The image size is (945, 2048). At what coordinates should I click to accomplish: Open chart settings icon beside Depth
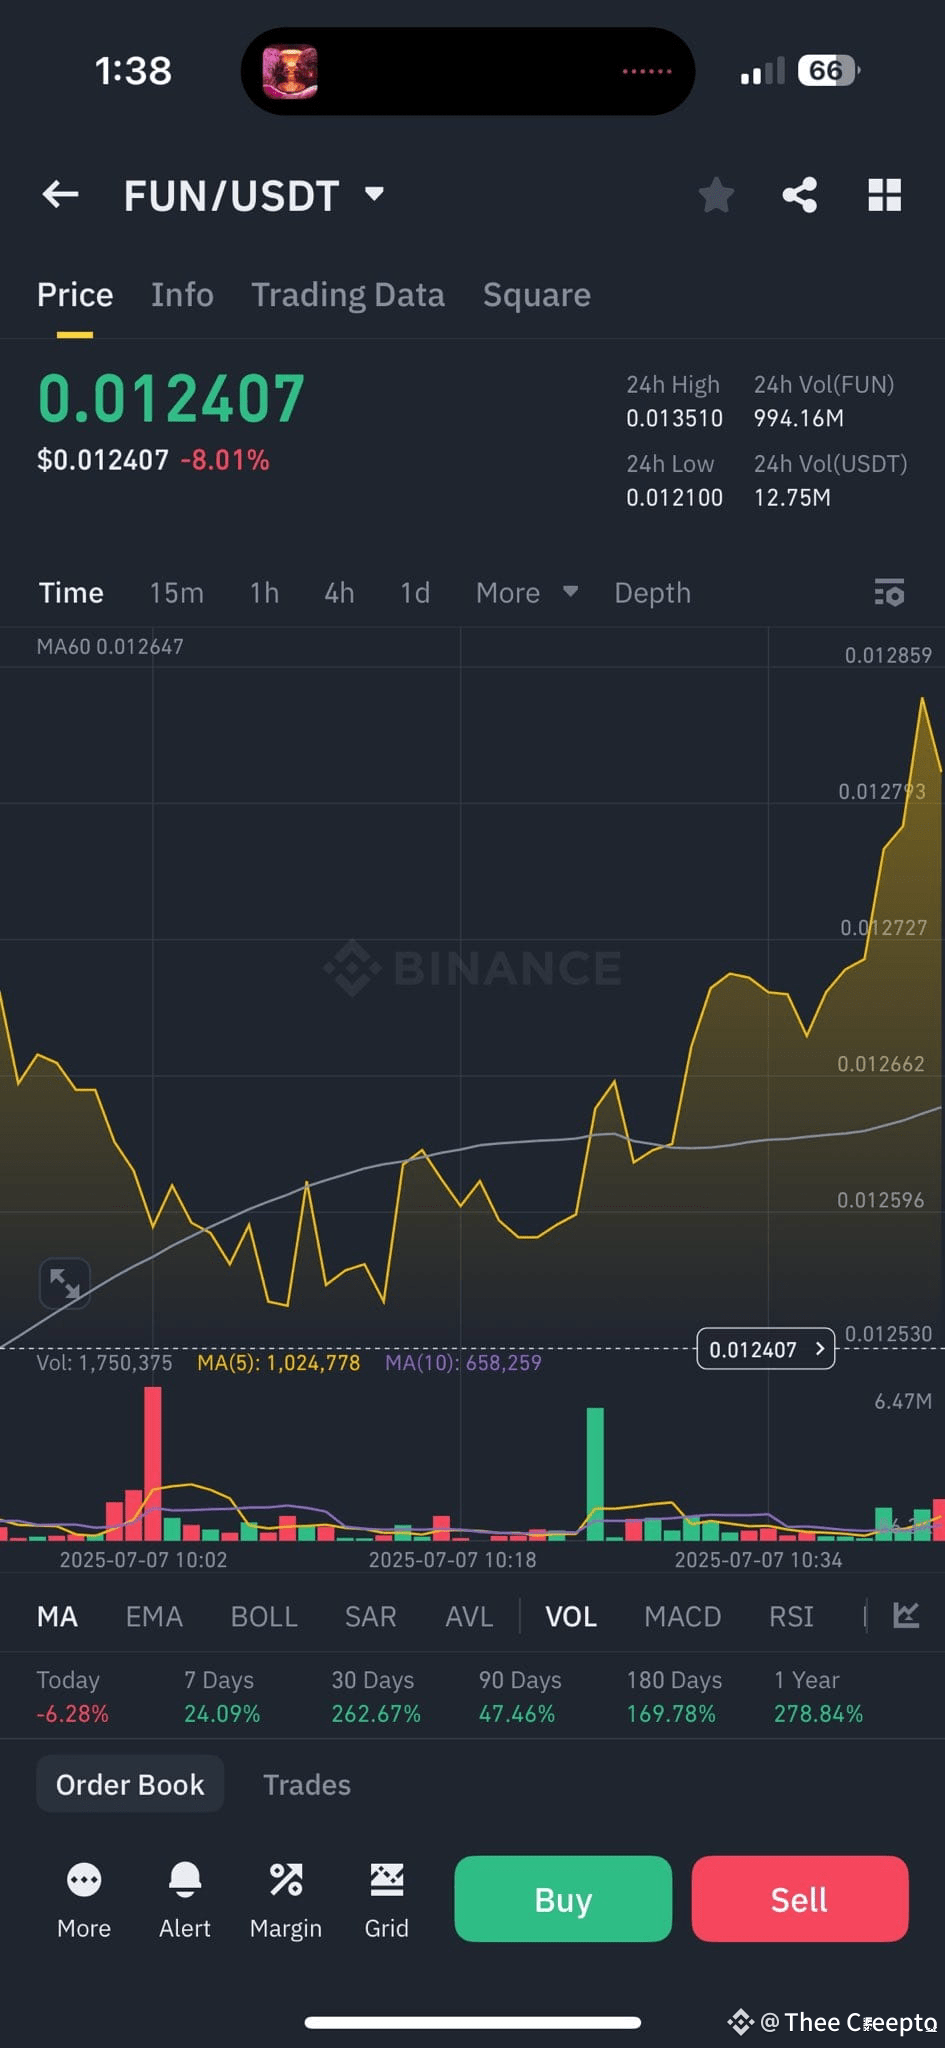click(x=889, y=592)
